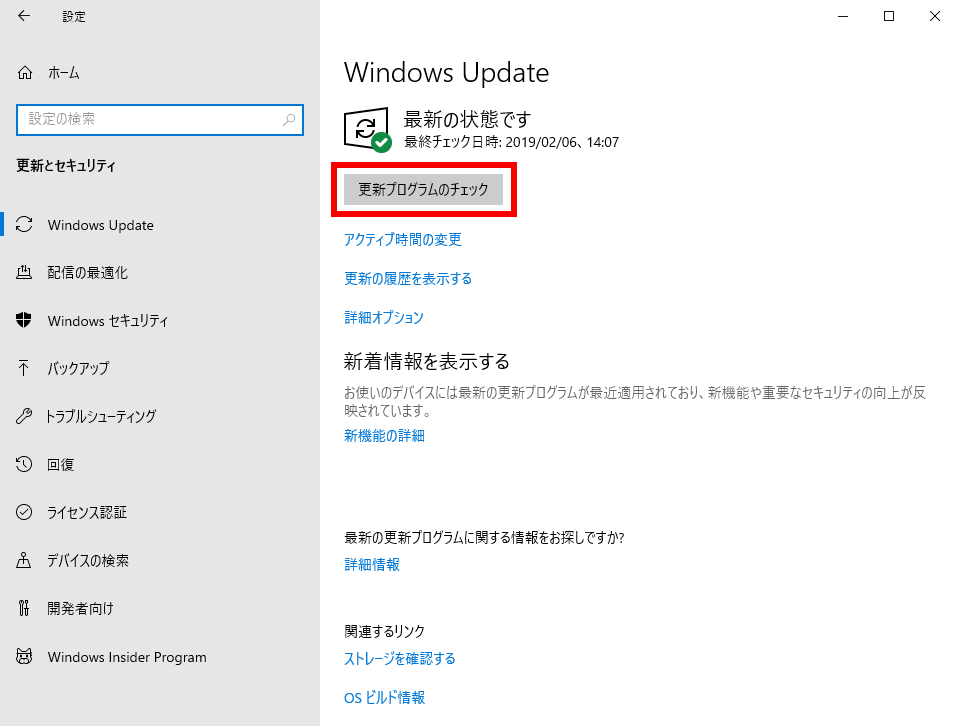The image size is (958, 726).
Task: Click the Windows セキュリティ shield icon
Action: pyautogui.click(x=26, y=321)
